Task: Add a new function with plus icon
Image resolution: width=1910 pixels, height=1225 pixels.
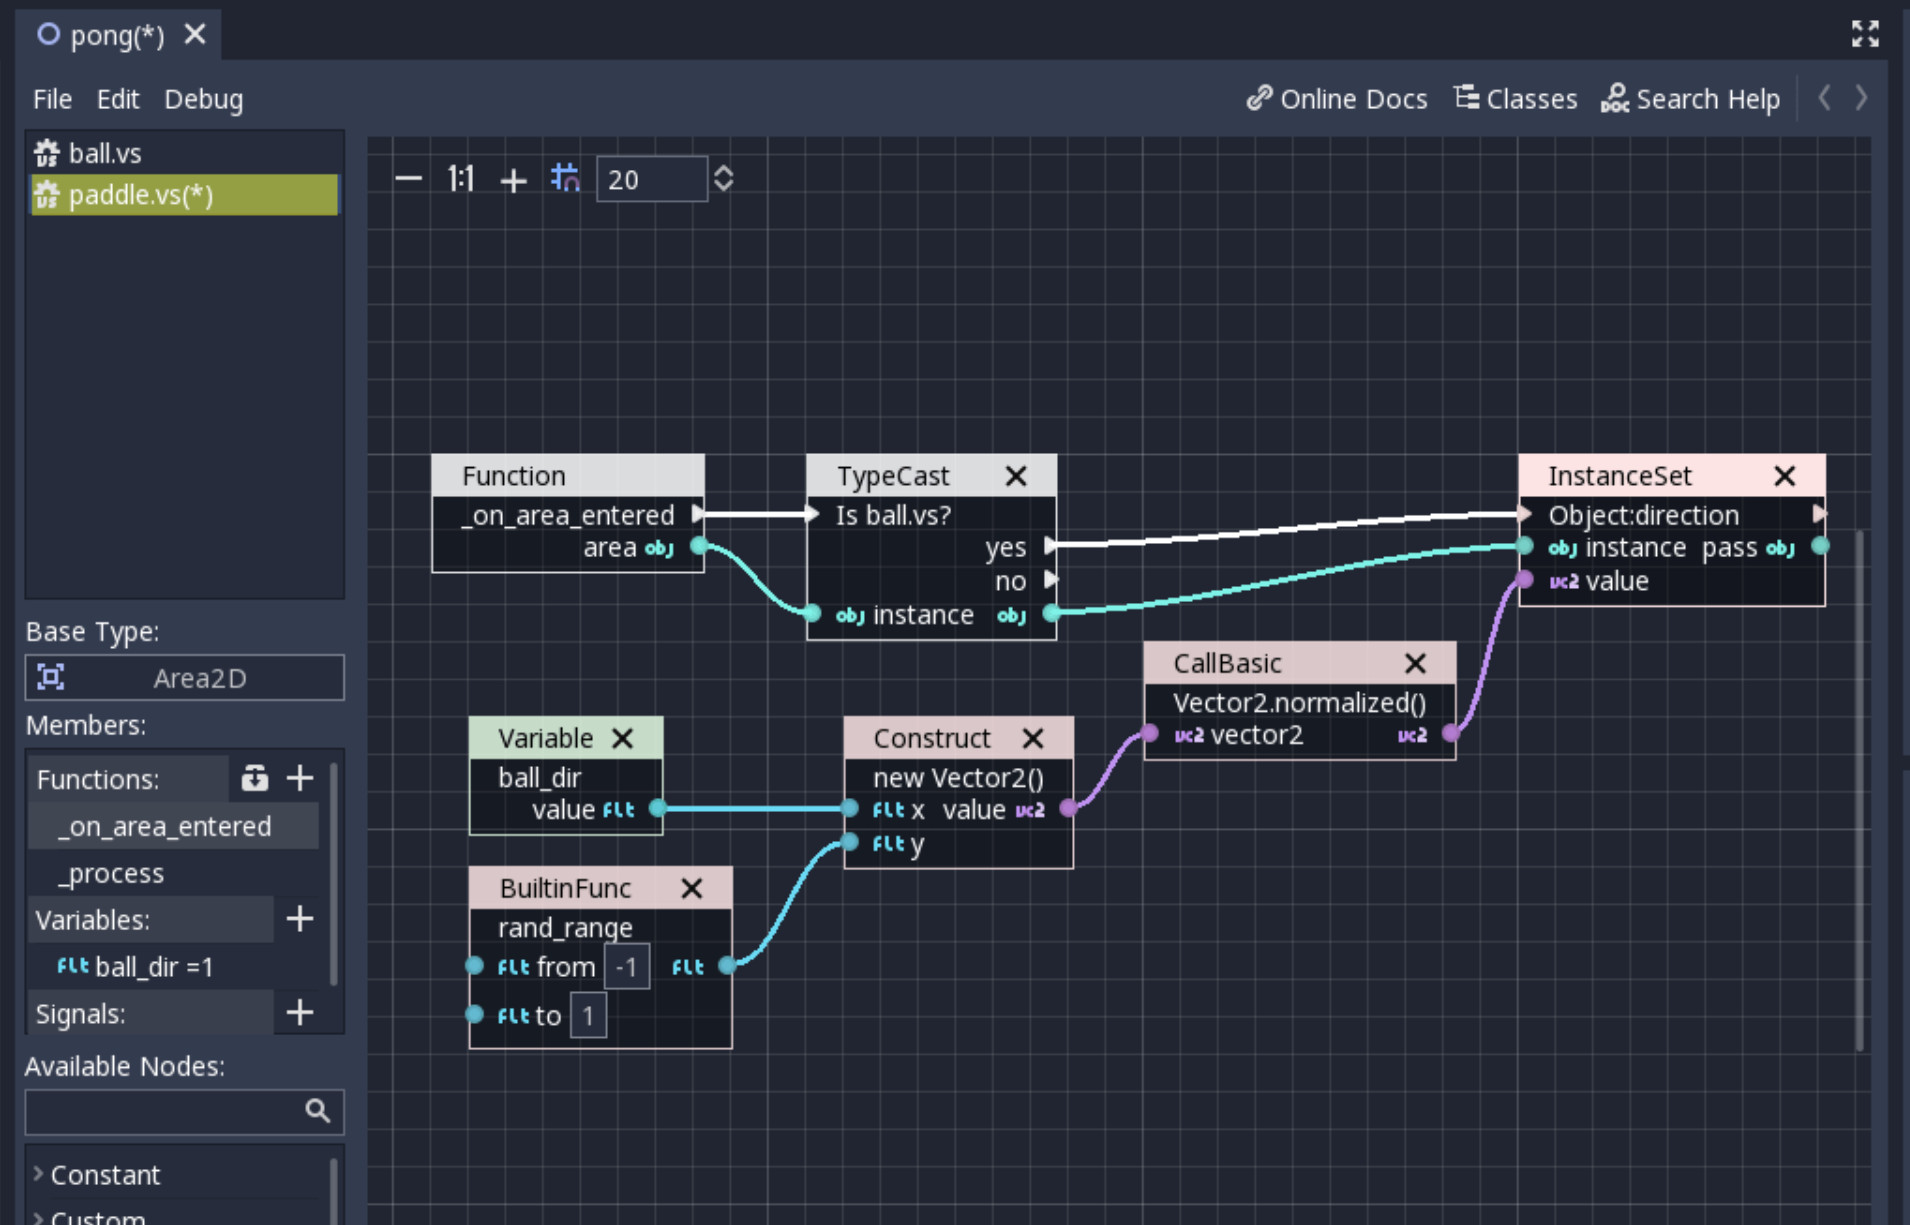Action: coord(300,778)
